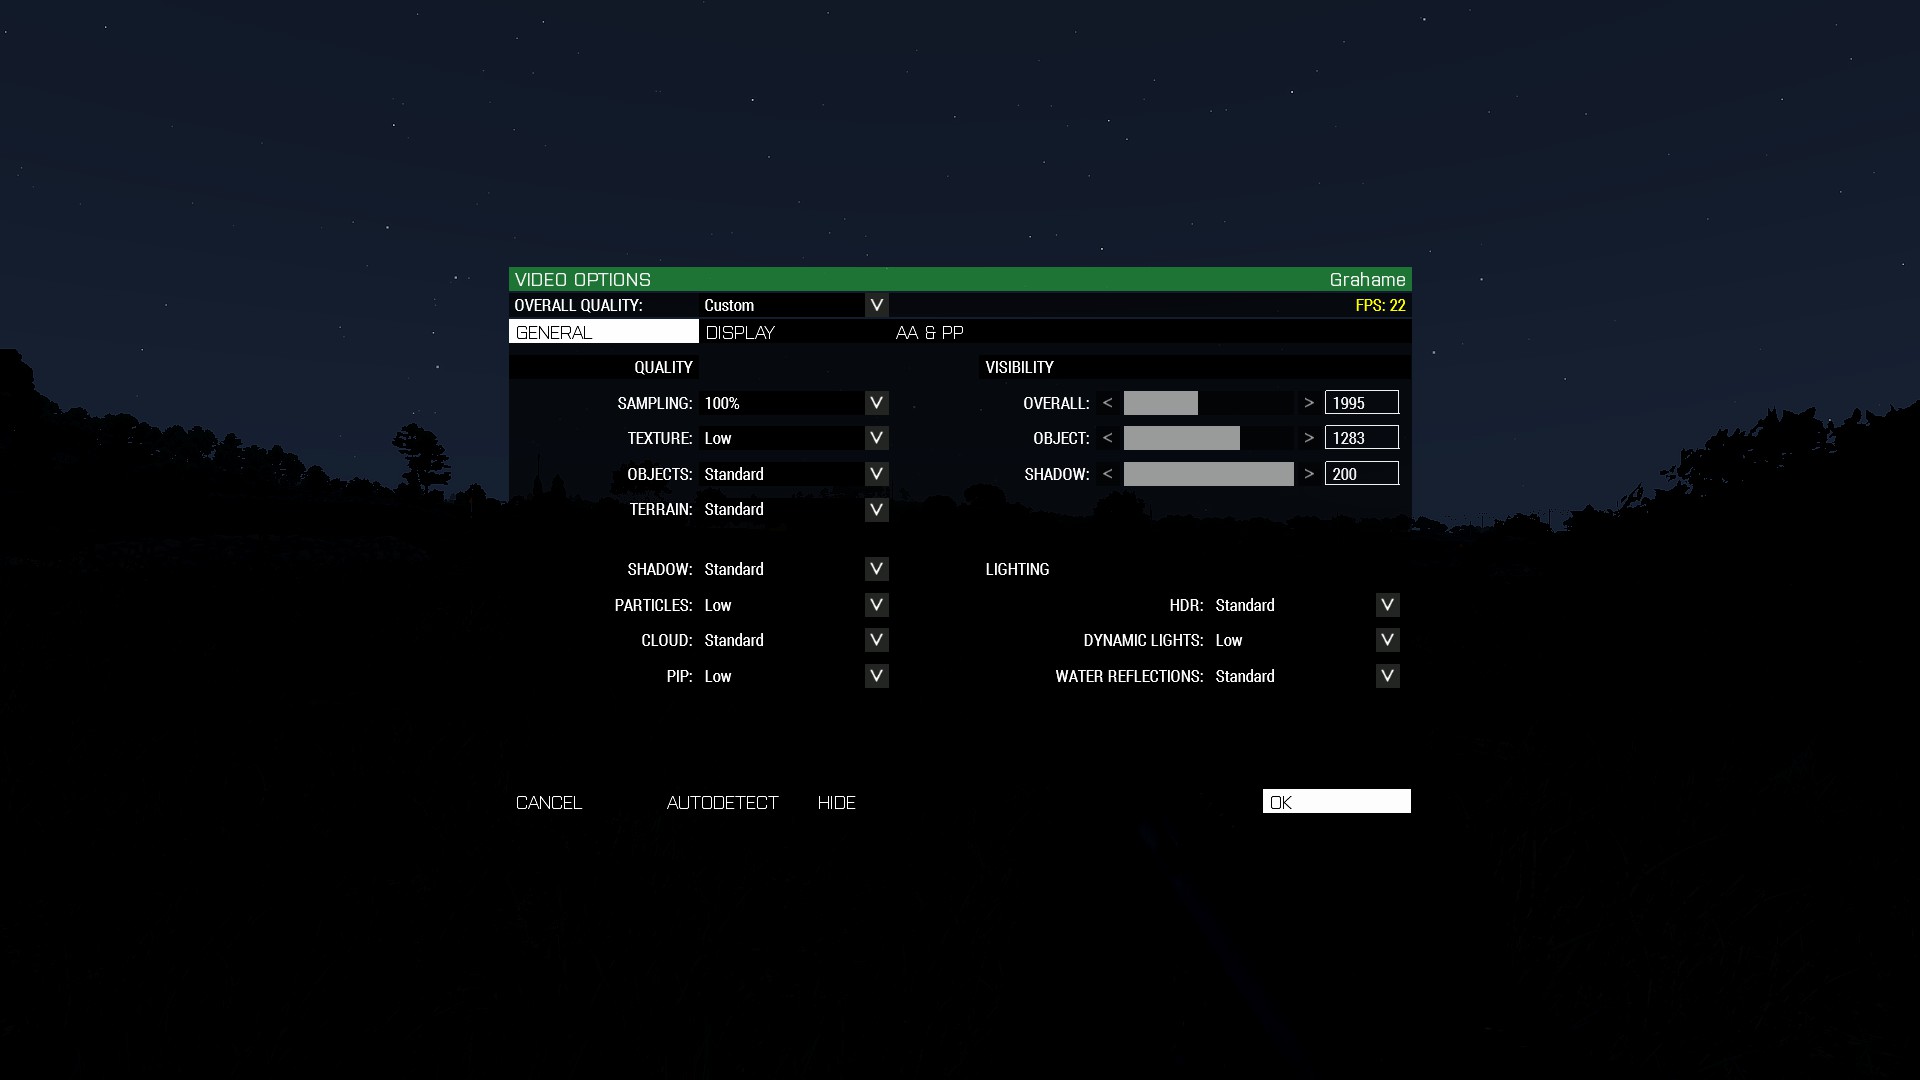Open the HDR lighting dropdown
Image resolution: width=1920 pixels, height=1080 pixels.
click(1387, 605)
